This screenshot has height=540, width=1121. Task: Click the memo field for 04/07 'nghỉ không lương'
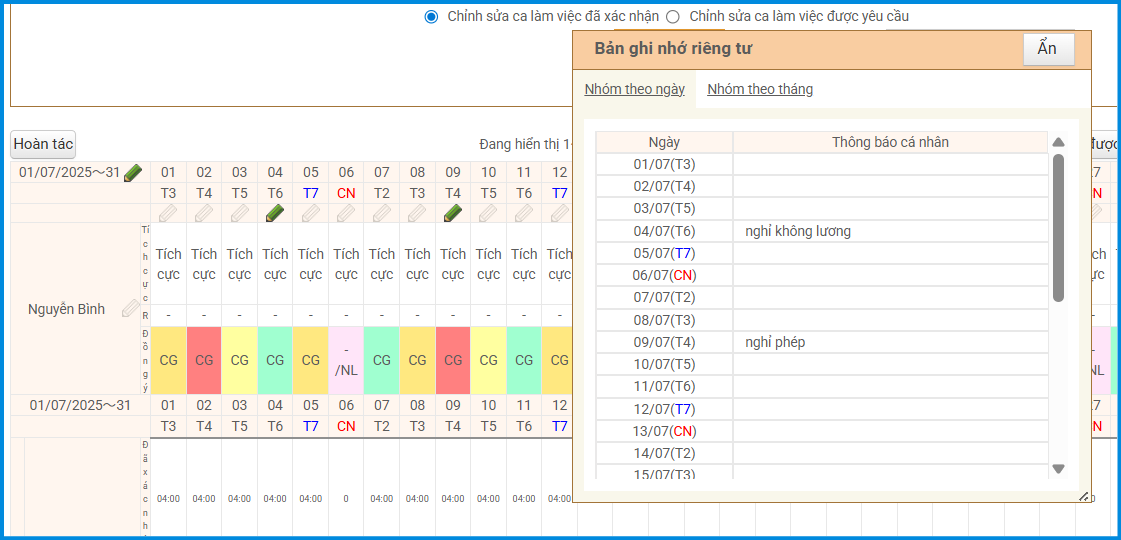click(x=889, y=231)
